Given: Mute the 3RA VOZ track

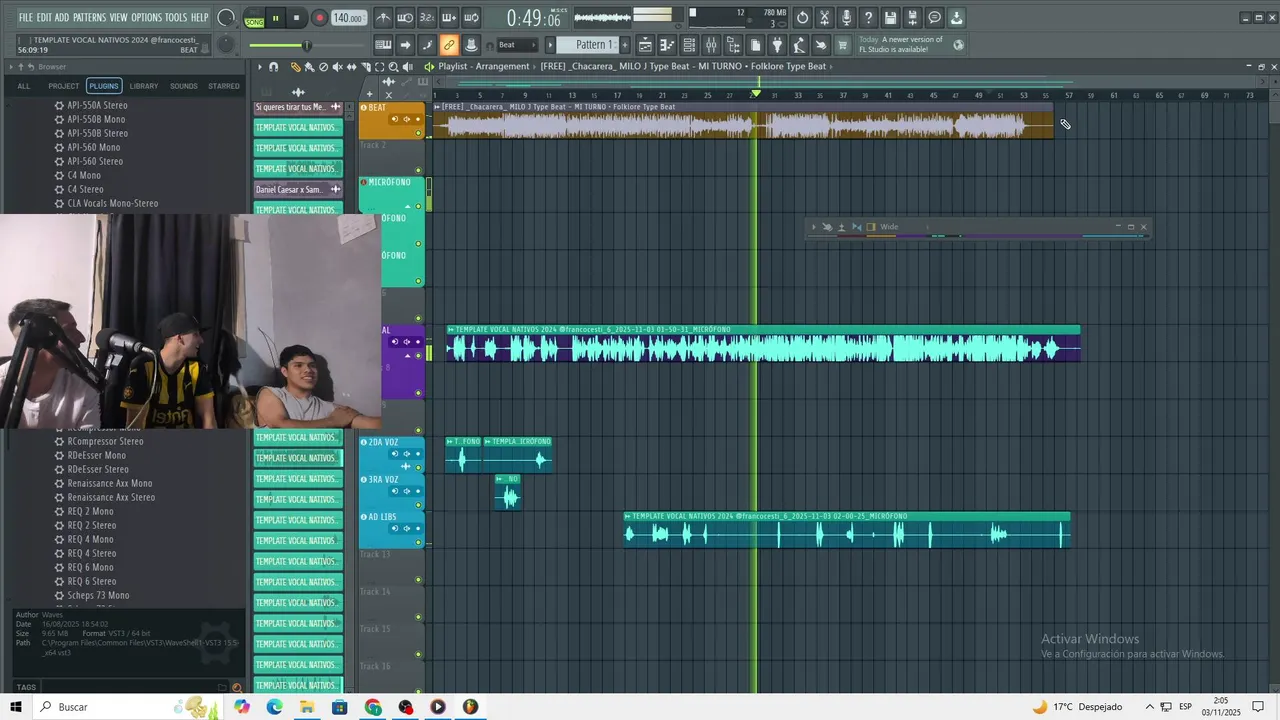Looking at the screenshot, I should [x=418, y=504].
